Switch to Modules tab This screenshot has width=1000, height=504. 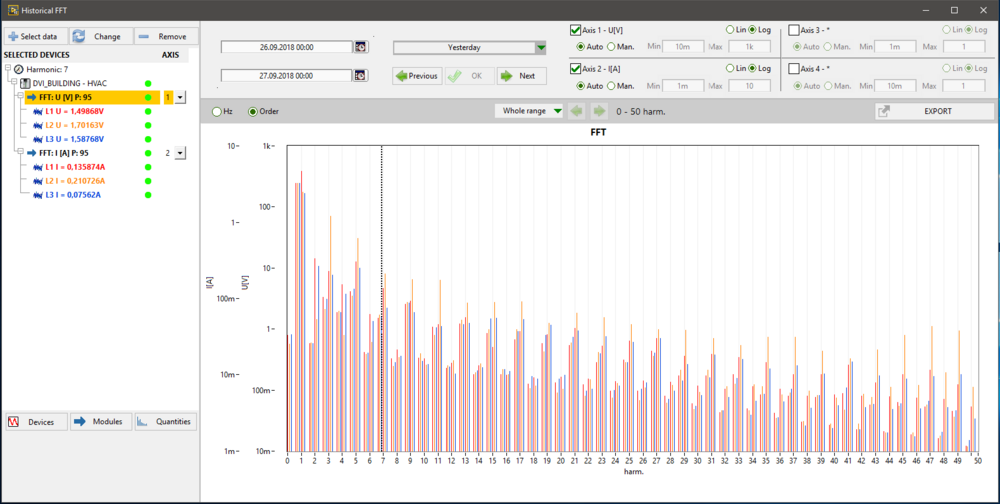click(101, 422)
